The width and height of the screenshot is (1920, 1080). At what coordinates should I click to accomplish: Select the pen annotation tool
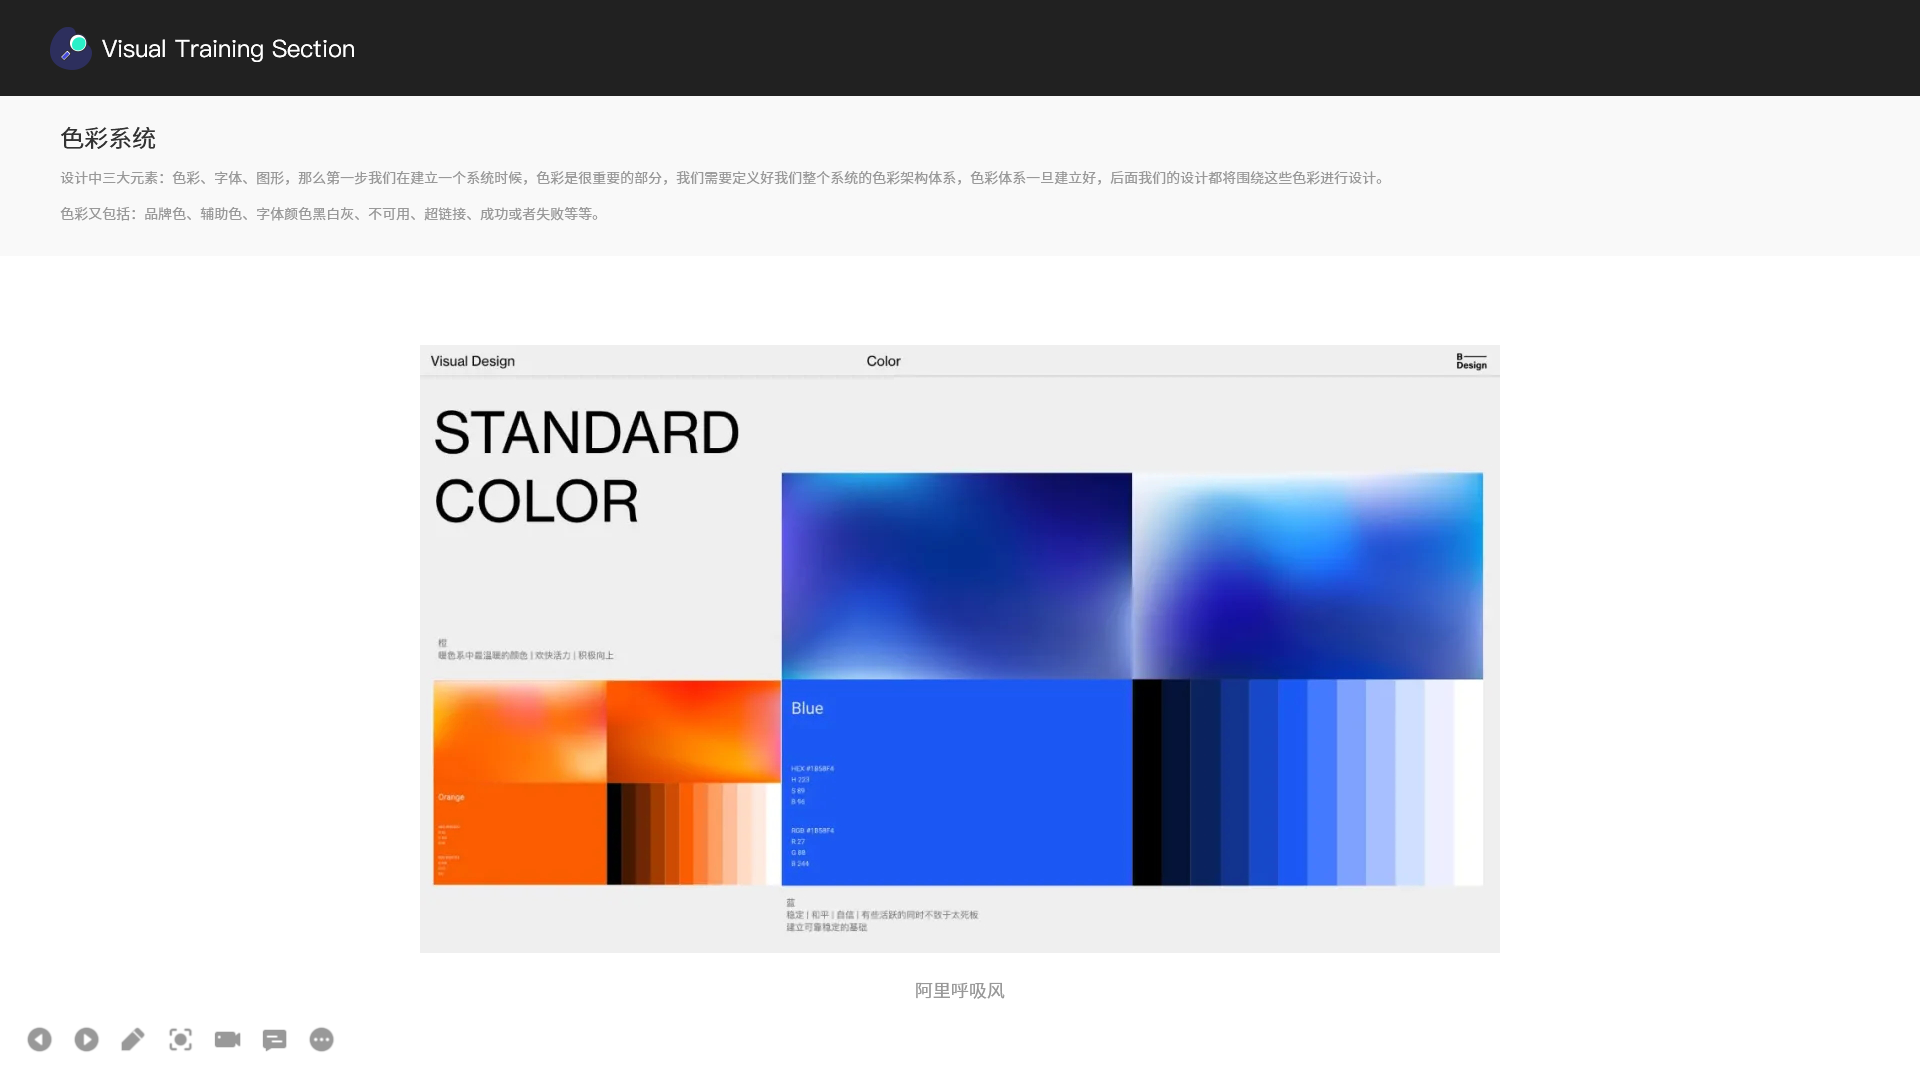tap(133, 1040)
